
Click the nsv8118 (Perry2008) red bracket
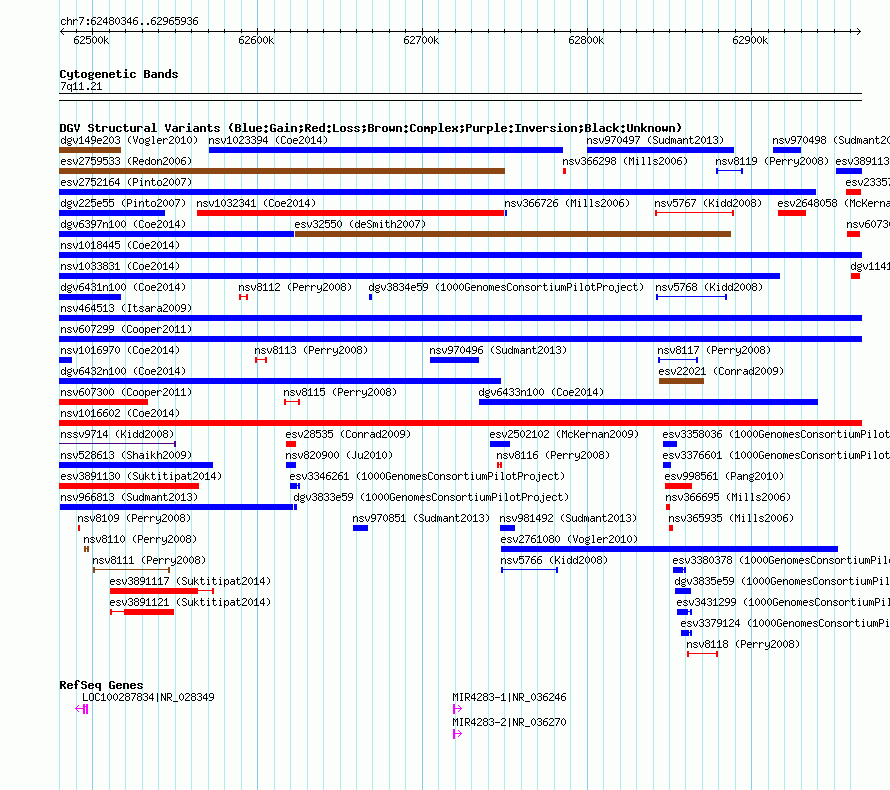click(x=703, y=654)
